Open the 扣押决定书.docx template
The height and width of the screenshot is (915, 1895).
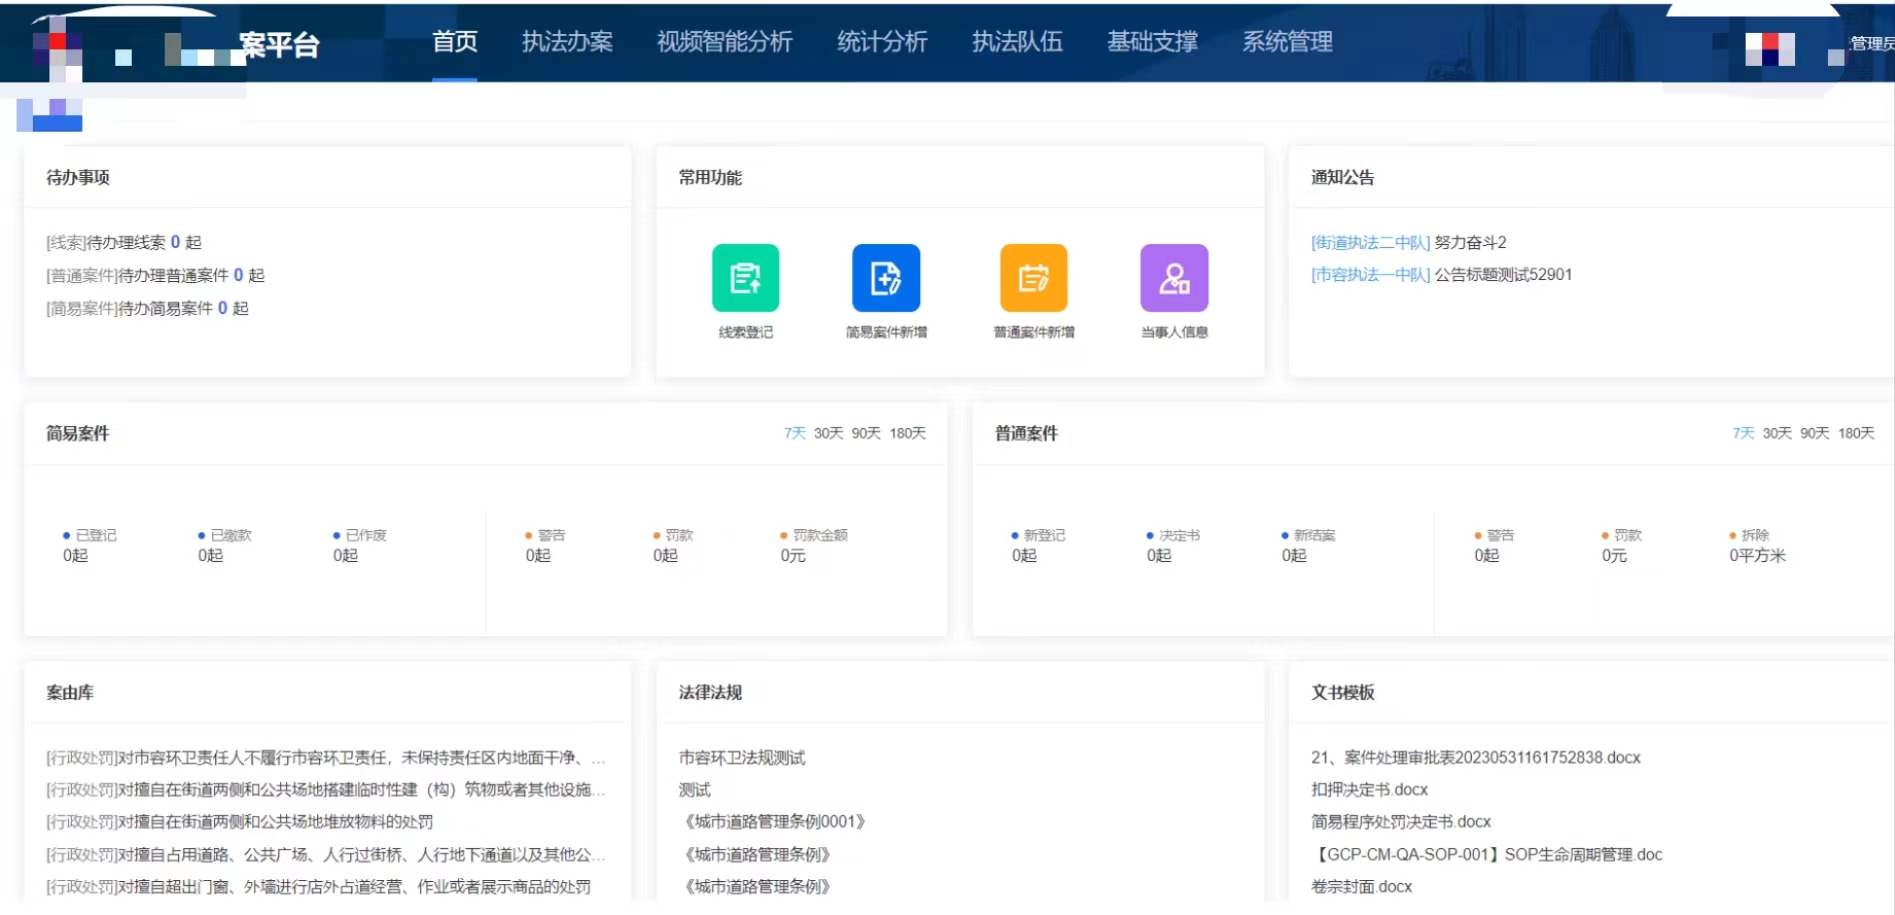click(x=1370, y=790)
